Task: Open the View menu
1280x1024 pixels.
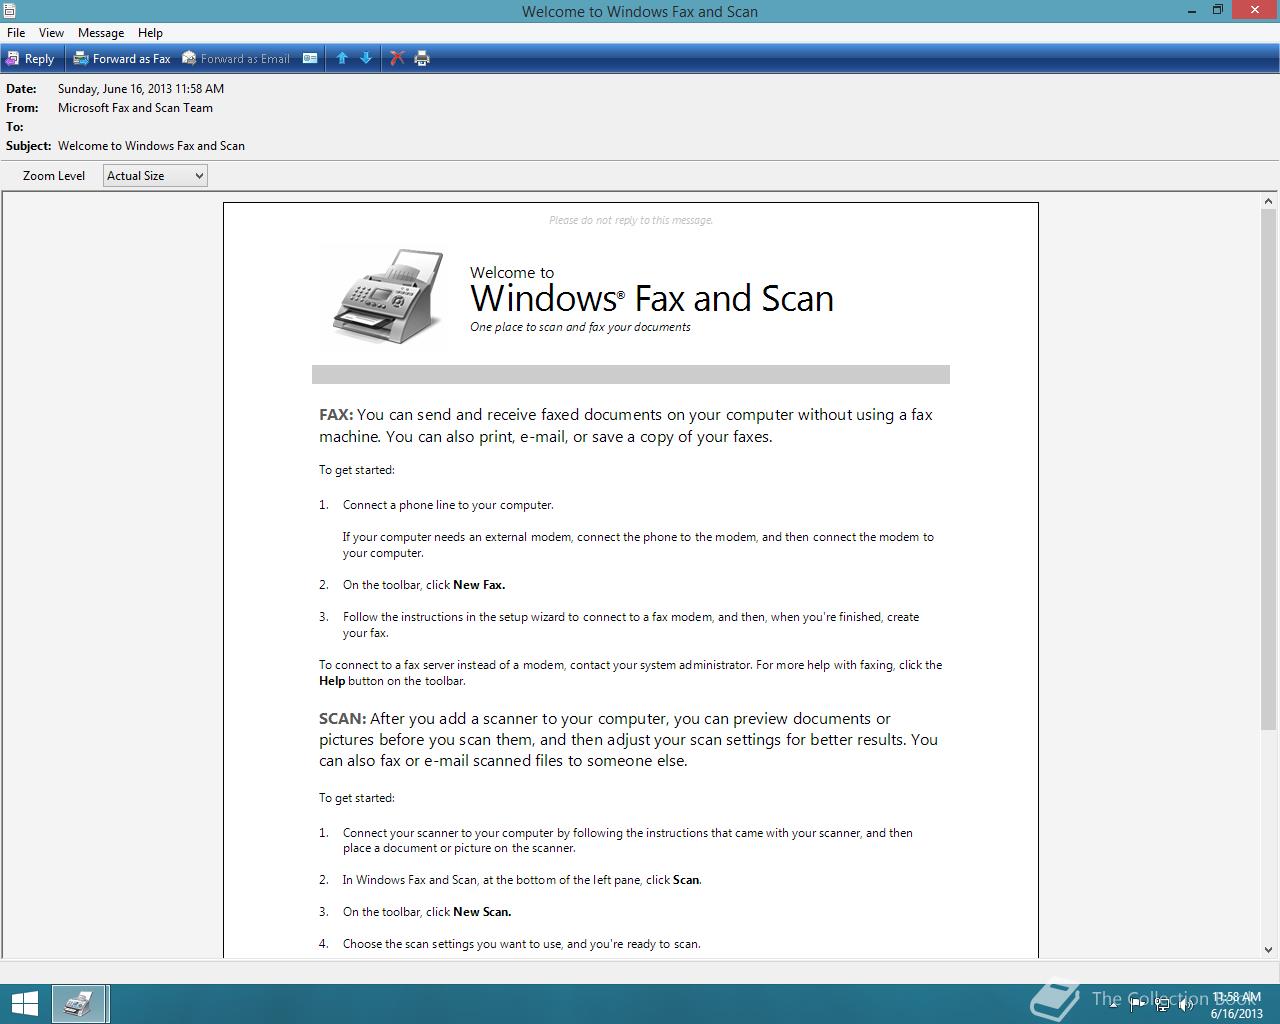Action: coord(51,33)
